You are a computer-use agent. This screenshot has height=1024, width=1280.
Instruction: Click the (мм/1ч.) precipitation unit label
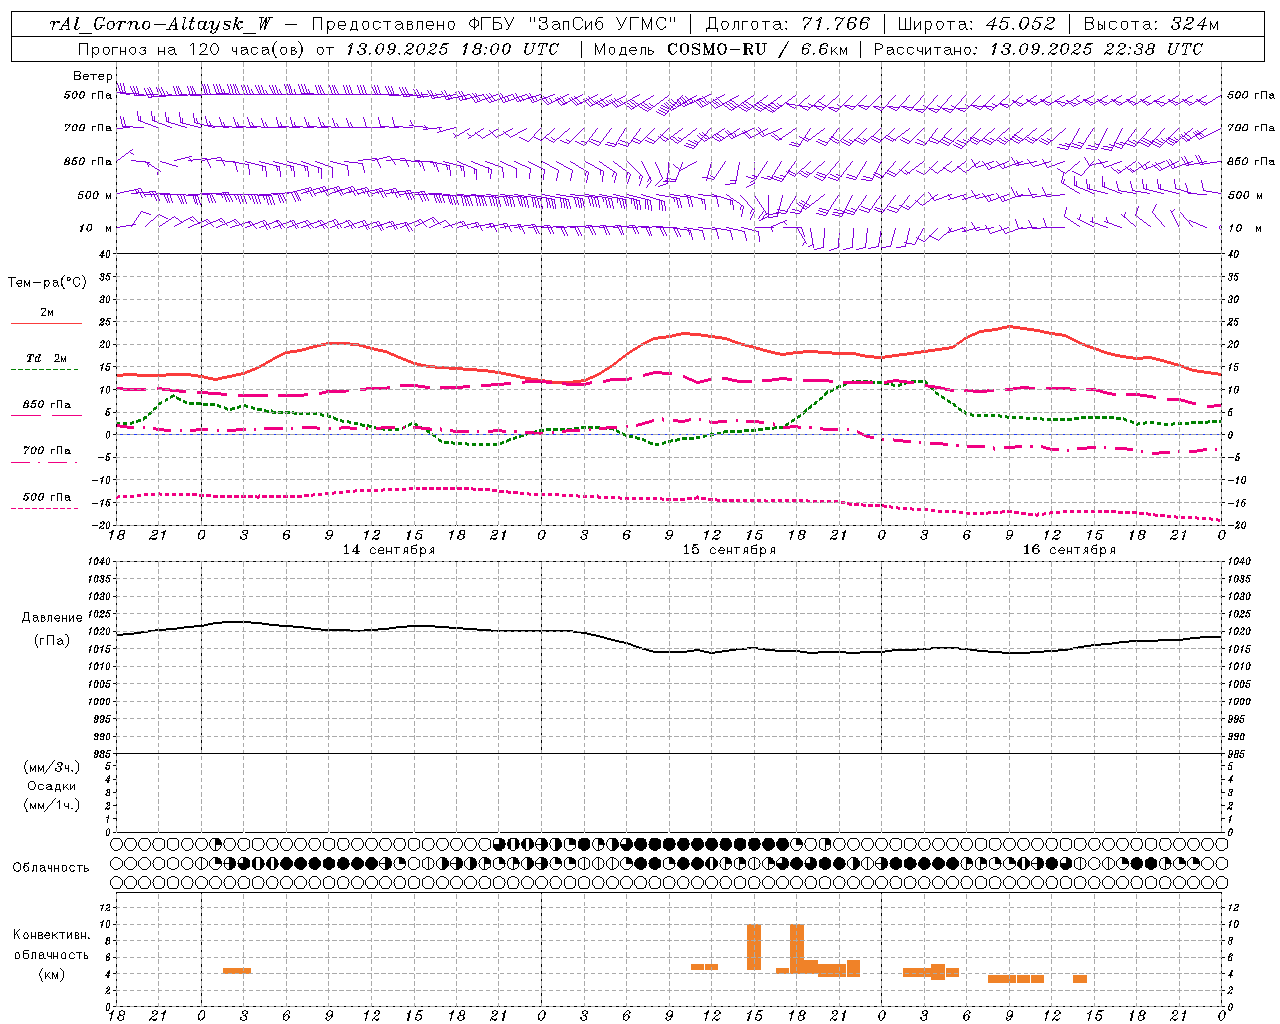tap(52, 805)
